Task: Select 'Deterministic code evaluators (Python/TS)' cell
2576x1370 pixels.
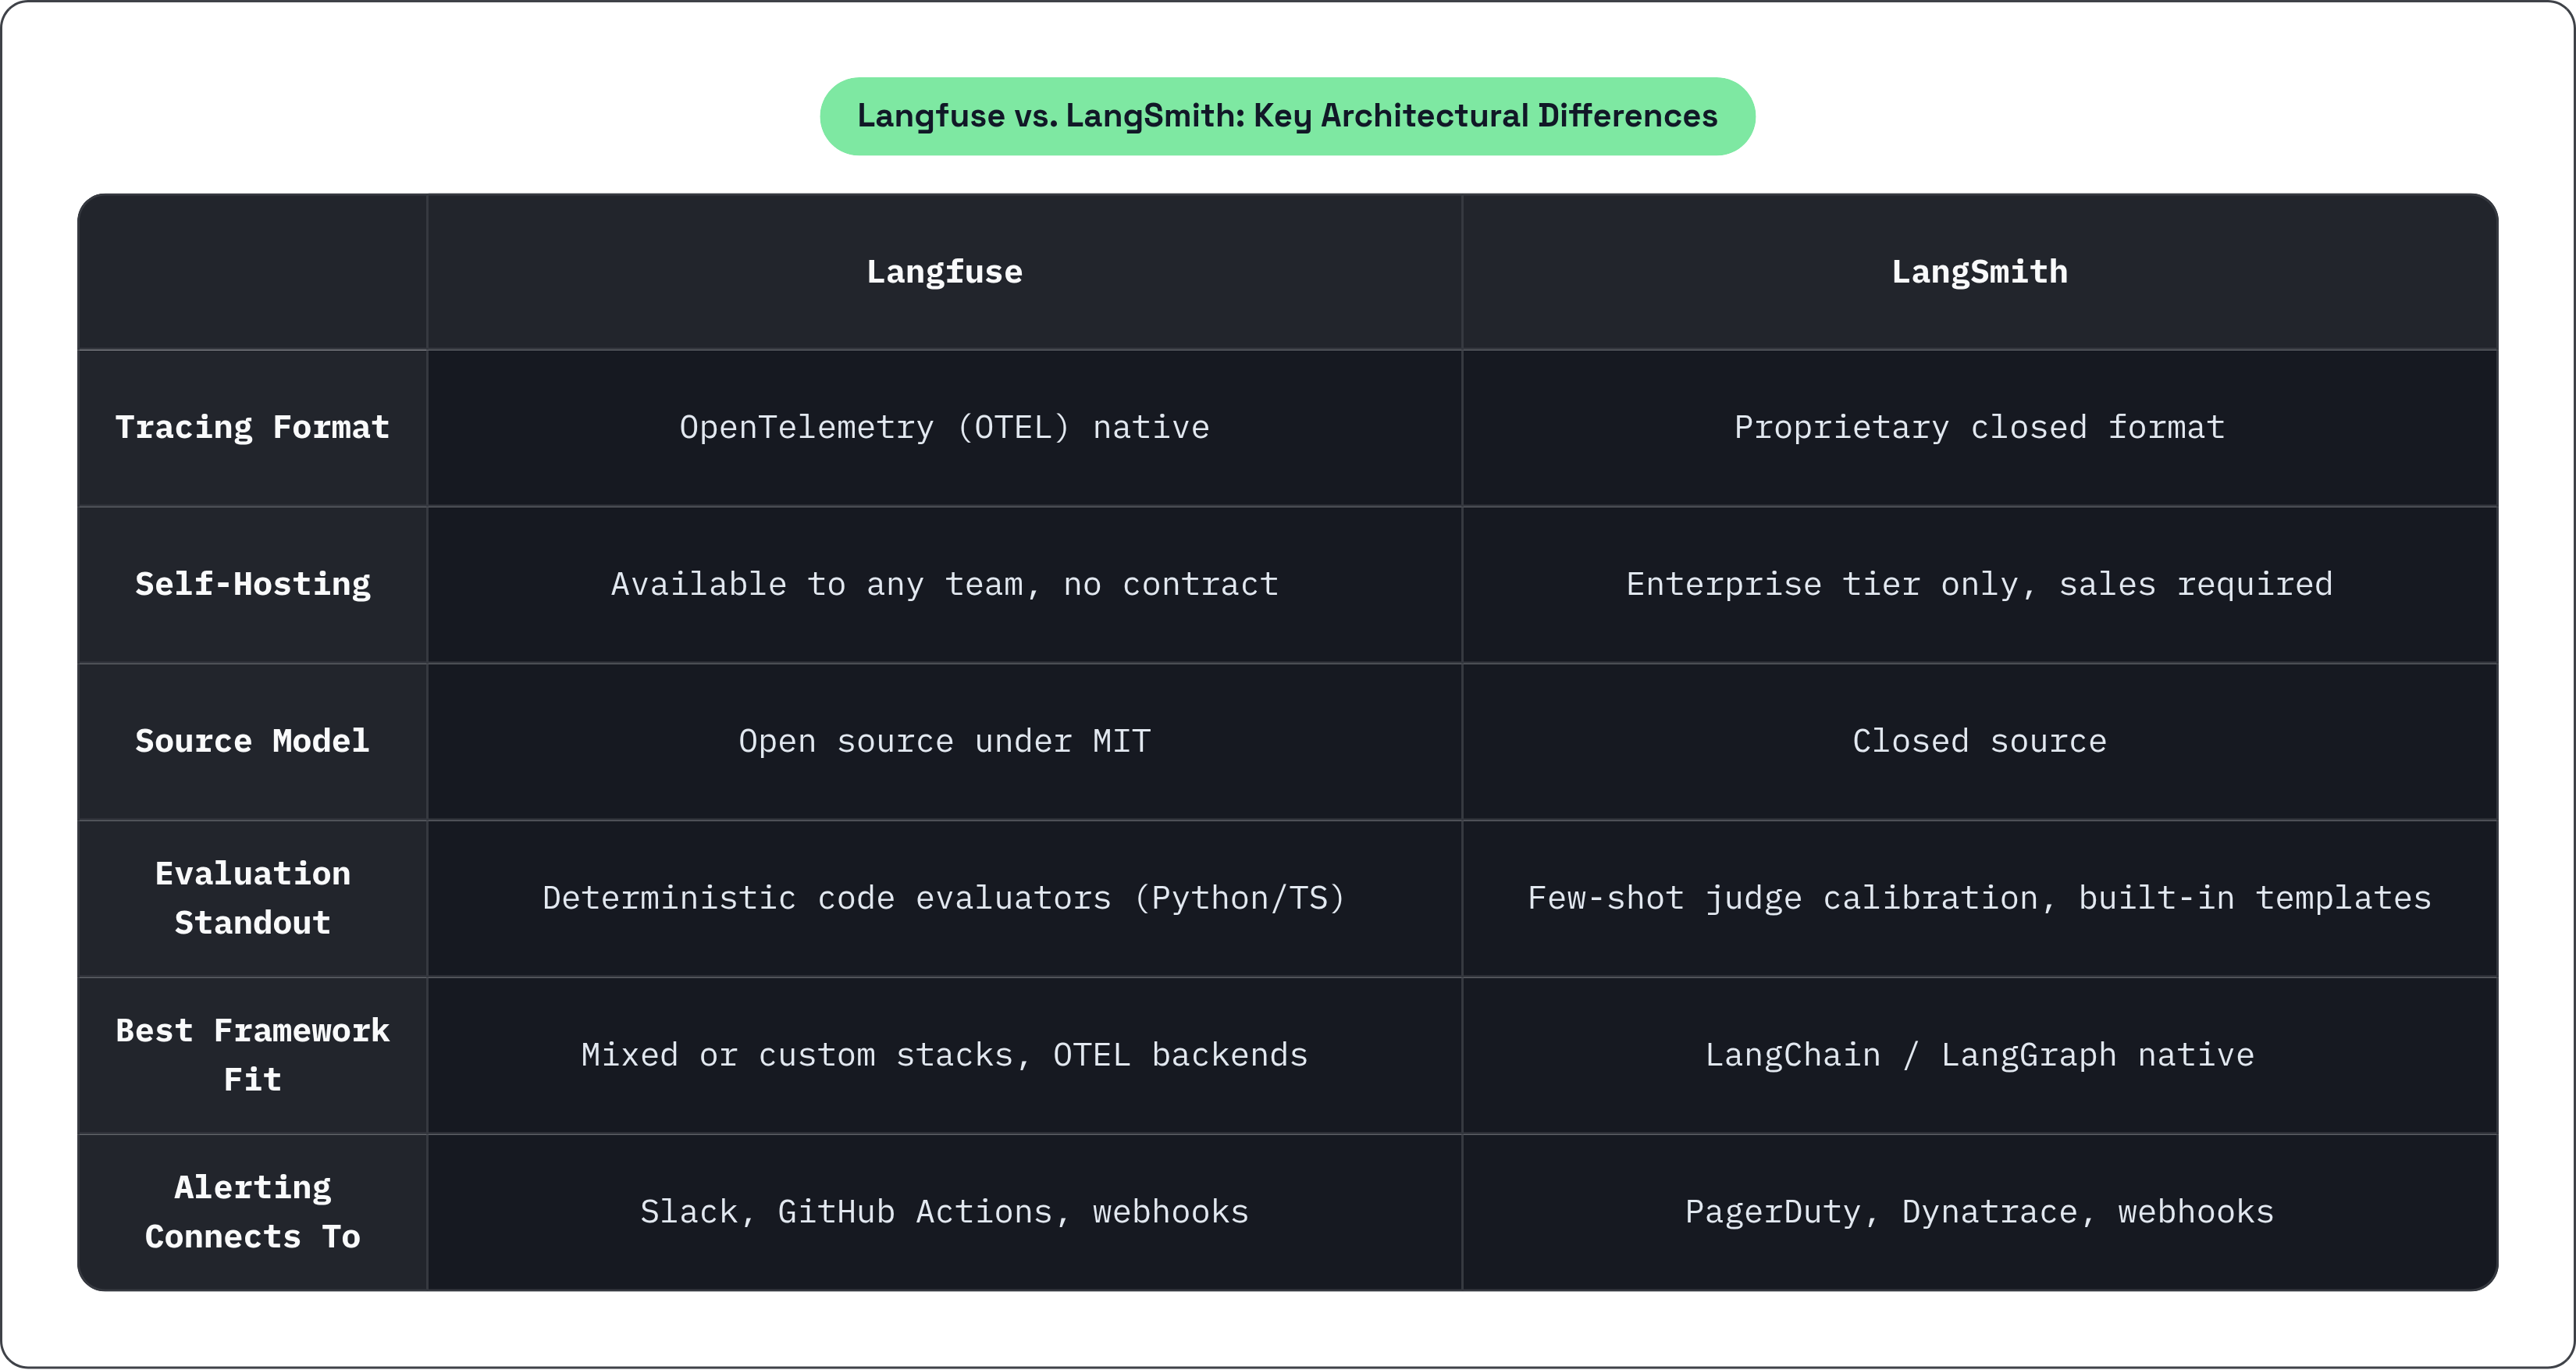Action: 944,898
